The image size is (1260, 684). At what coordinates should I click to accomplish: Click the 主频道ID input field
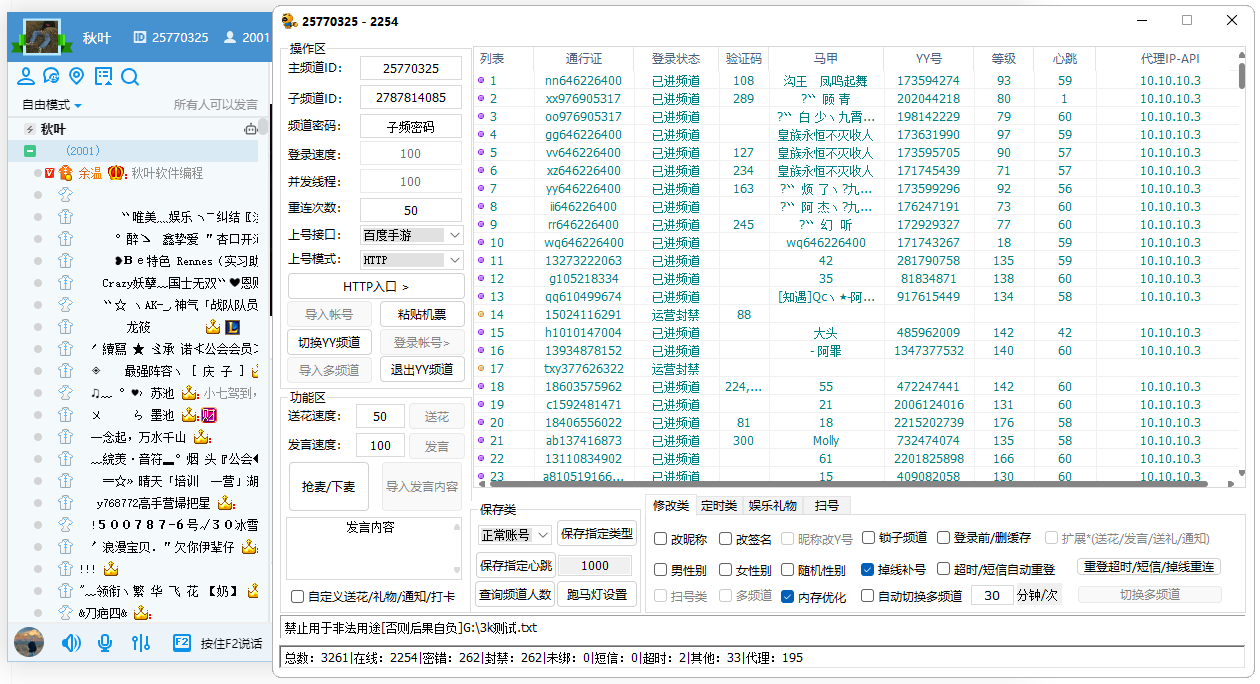click(411, 68)
